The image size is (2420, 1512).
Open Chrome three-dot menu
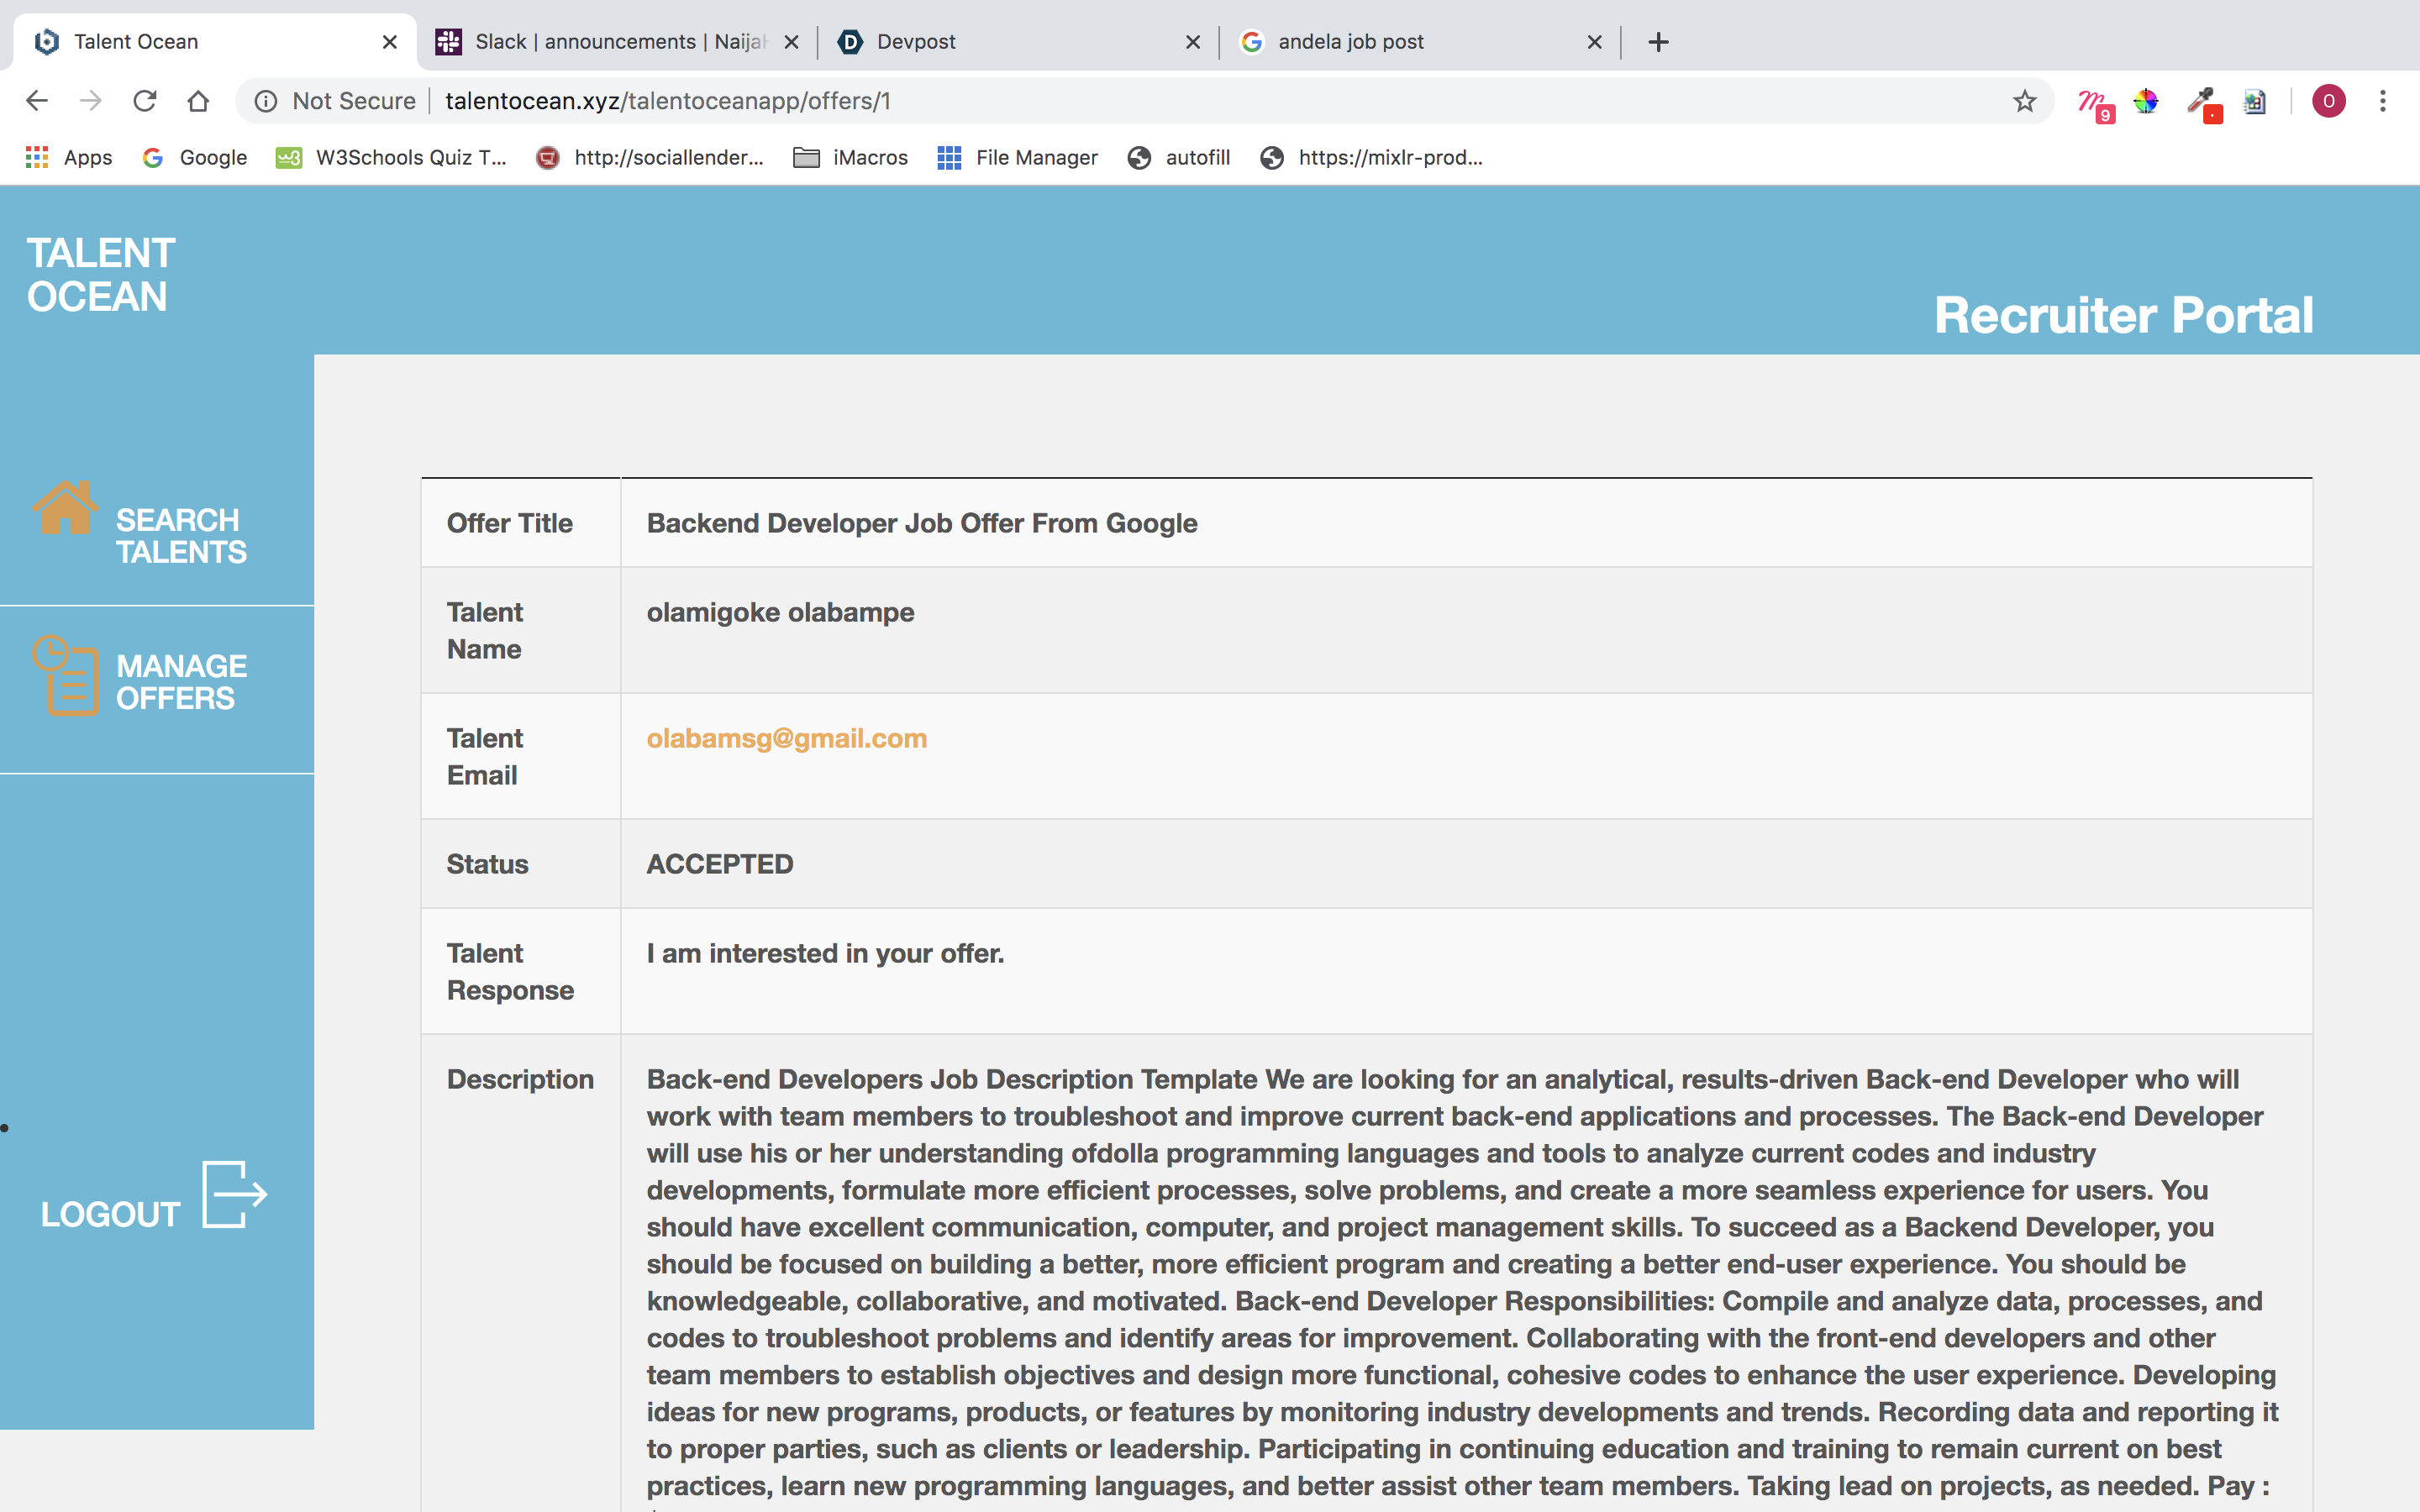[x=2383, y=101]
